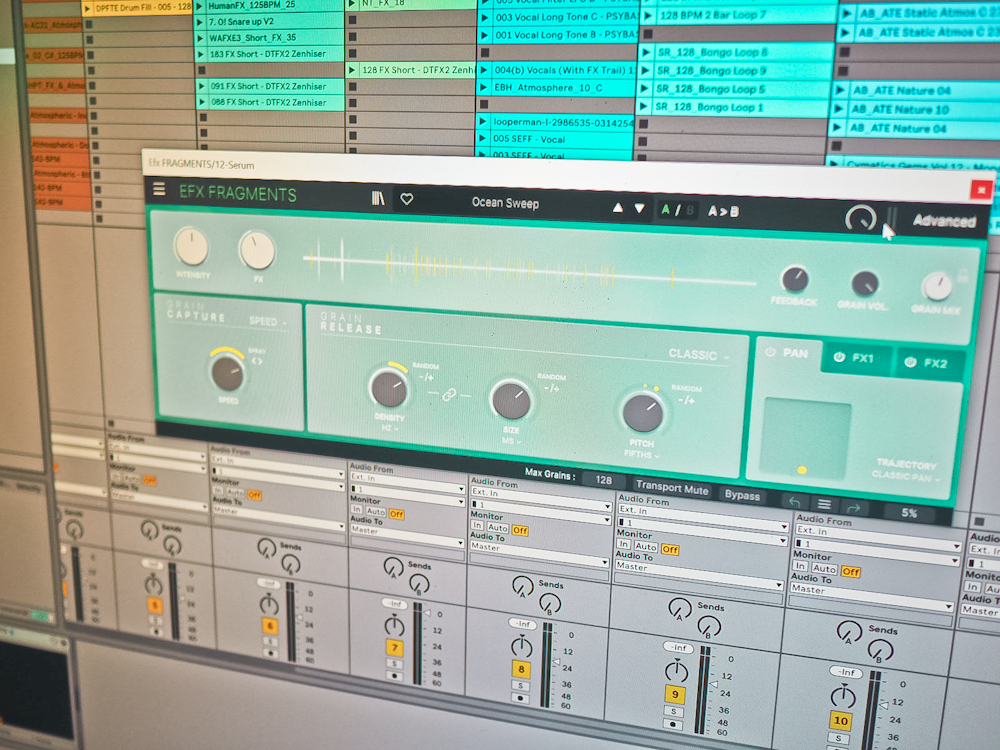Open the Pitch FIFTHS dropdown
This screenshot has height=750, width=1000.
point(642,454)
